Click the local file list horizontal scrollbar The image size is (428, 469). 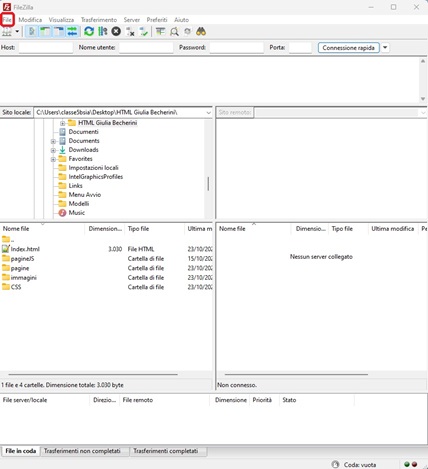point(93,374)
